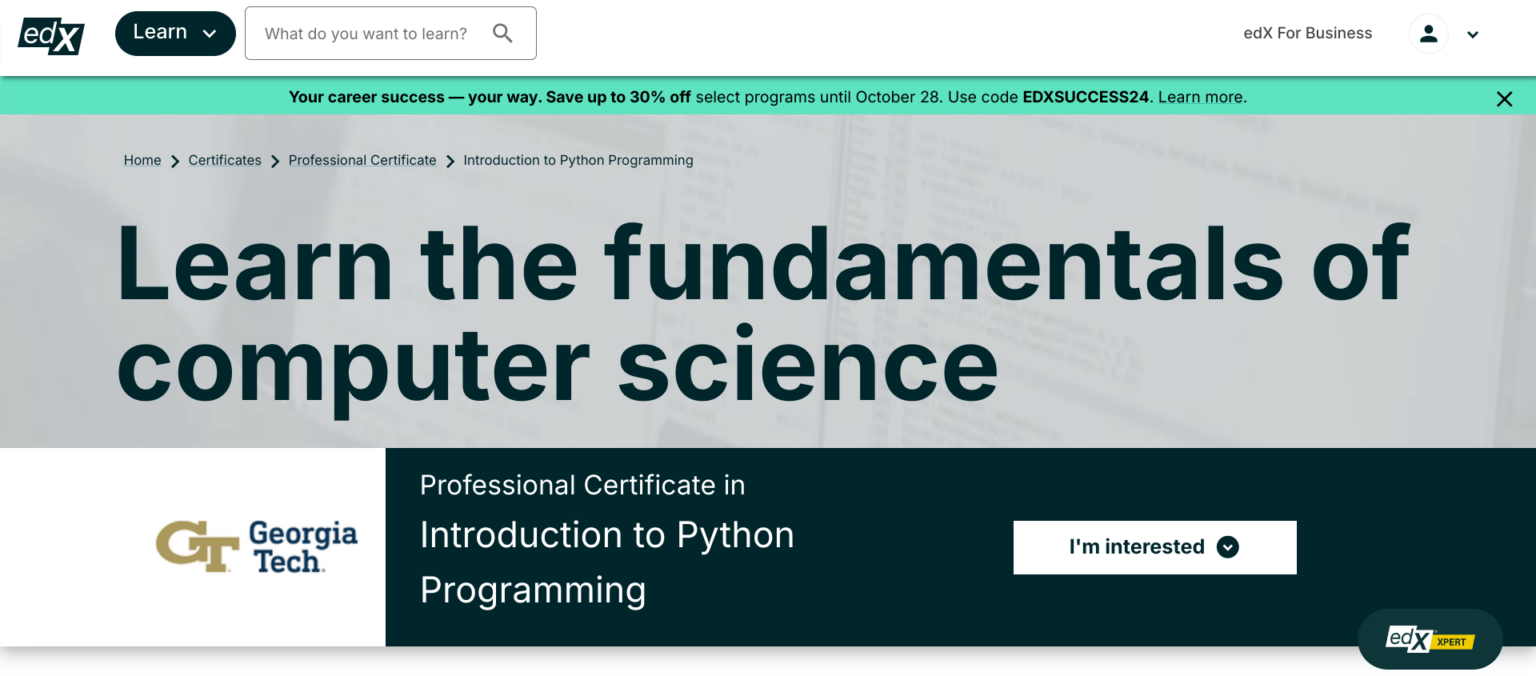This screenshot has height=676, width=1536.
Task: Dismiss the promo banner with the X icon
Action: (1504, 98)
